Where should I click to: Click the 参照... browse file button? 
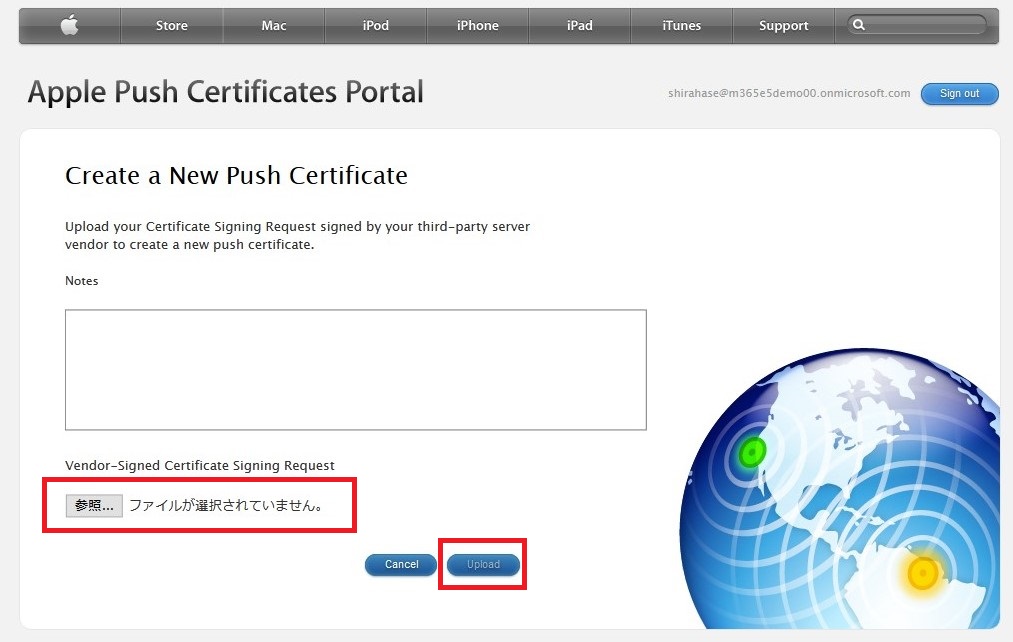(x=94, y=506)
